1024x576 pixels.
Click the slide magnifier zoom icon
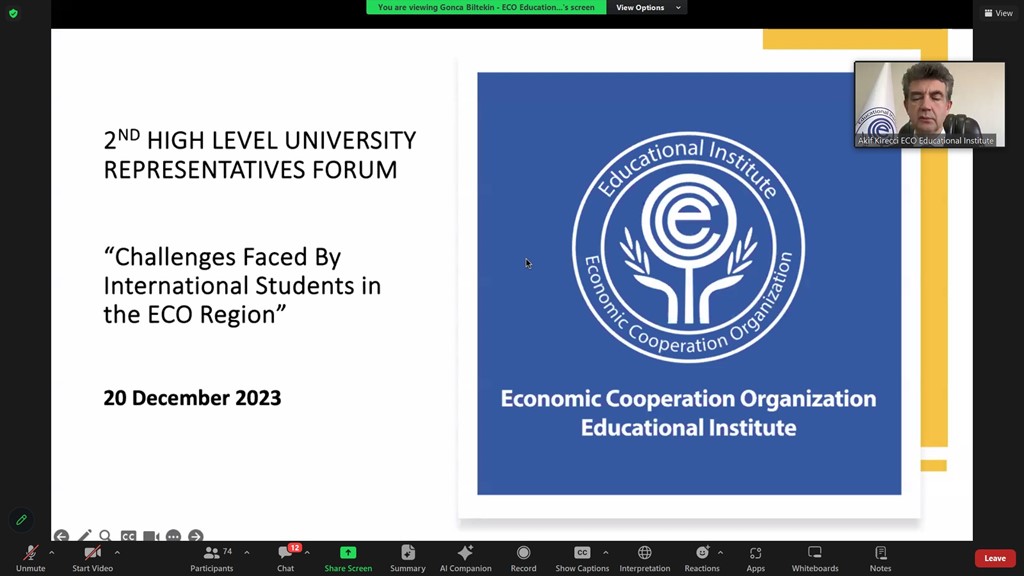(x=105, y=536)
